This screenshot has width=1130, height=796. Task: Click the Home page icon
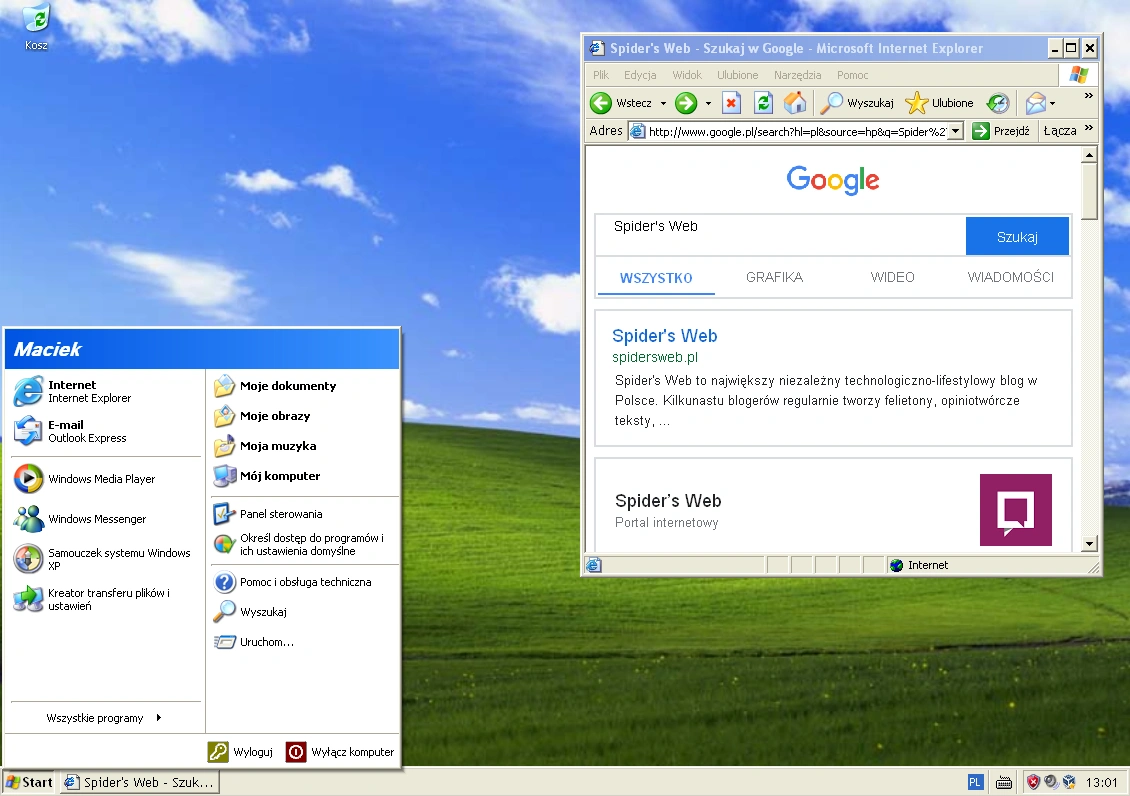[x=795, y=103]
